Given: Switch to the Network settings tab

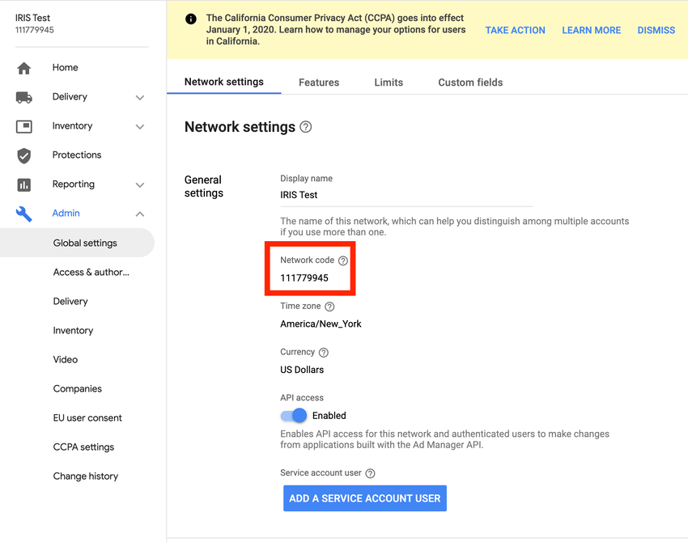Looking at the screenshot, I should tap(224, 82).
